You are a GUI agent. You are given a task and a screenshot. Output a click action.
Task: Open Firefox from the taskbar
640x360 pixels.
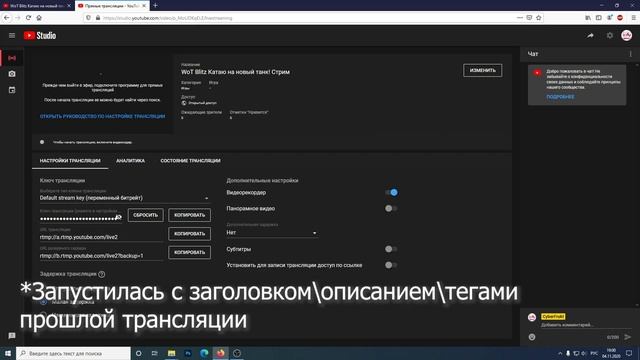pos(220,353)
